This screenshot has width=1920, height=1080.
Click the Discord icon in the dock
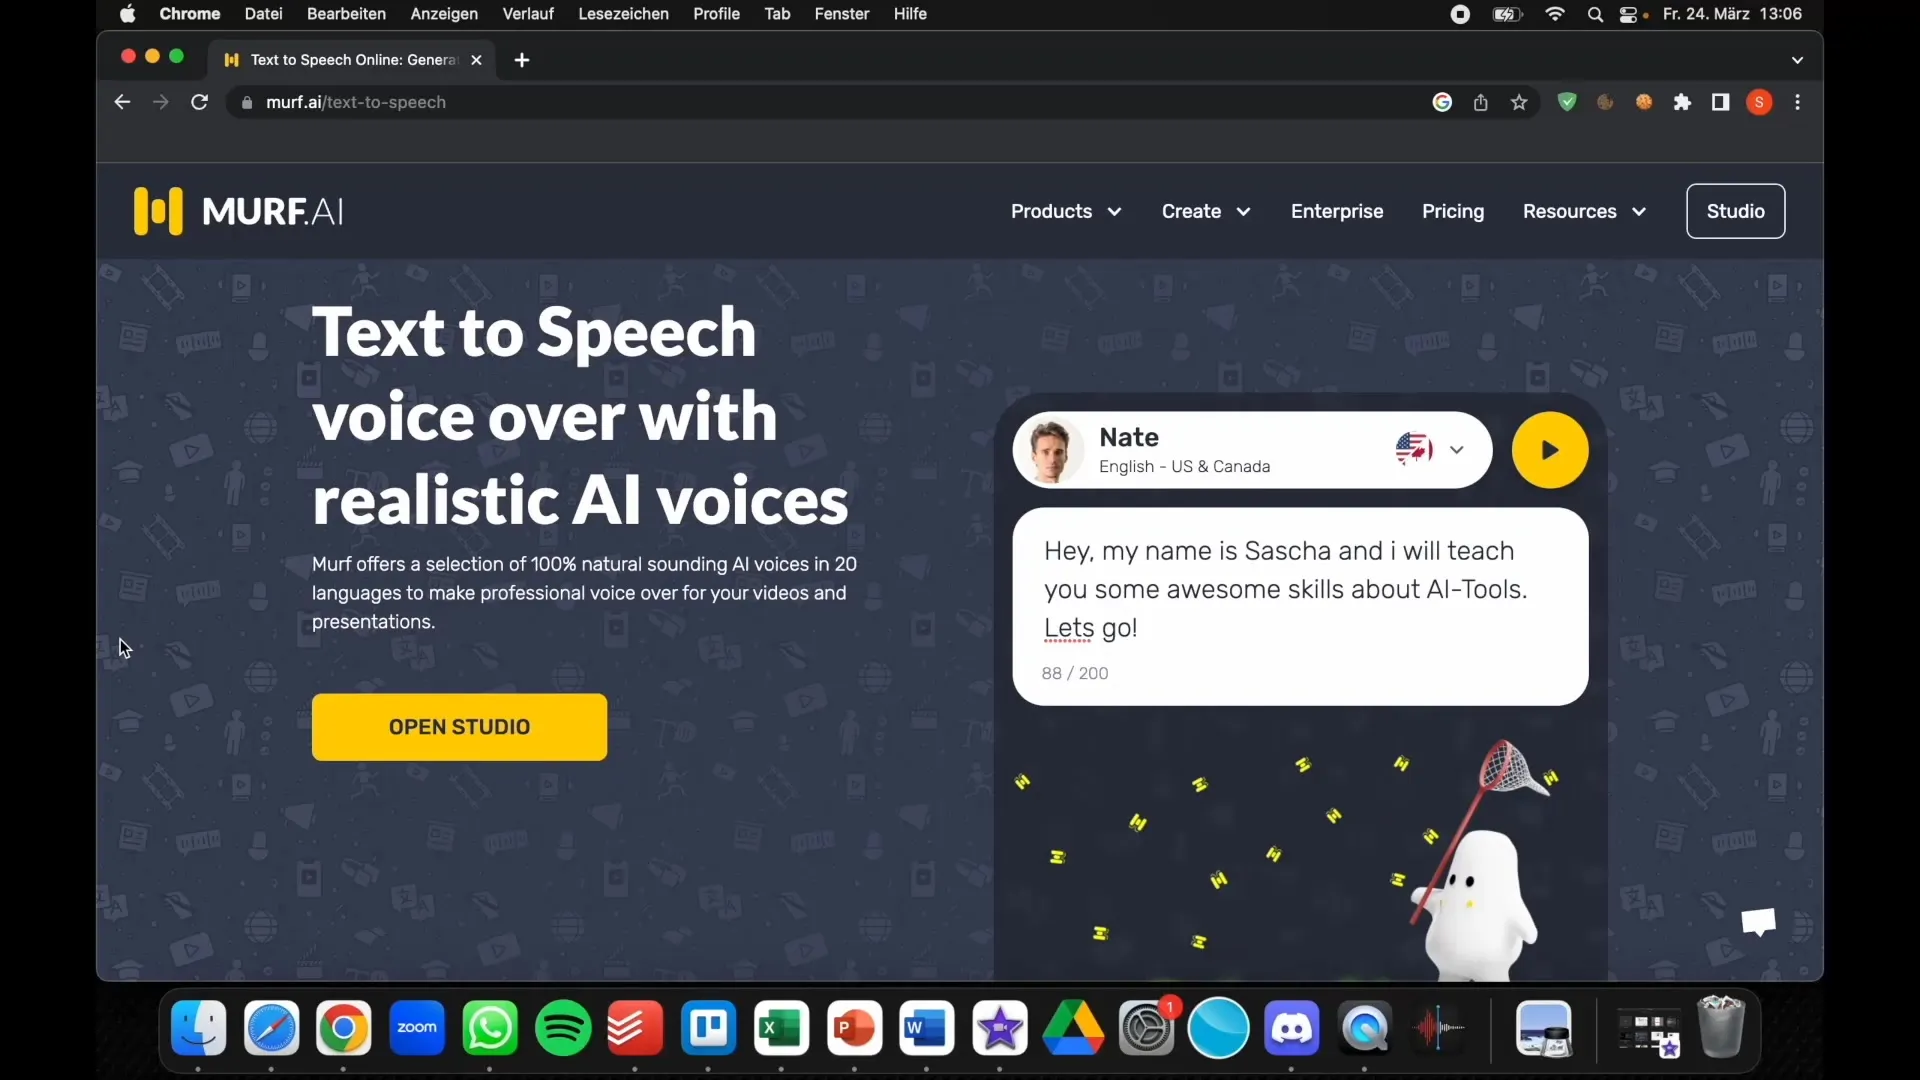1292,1029
